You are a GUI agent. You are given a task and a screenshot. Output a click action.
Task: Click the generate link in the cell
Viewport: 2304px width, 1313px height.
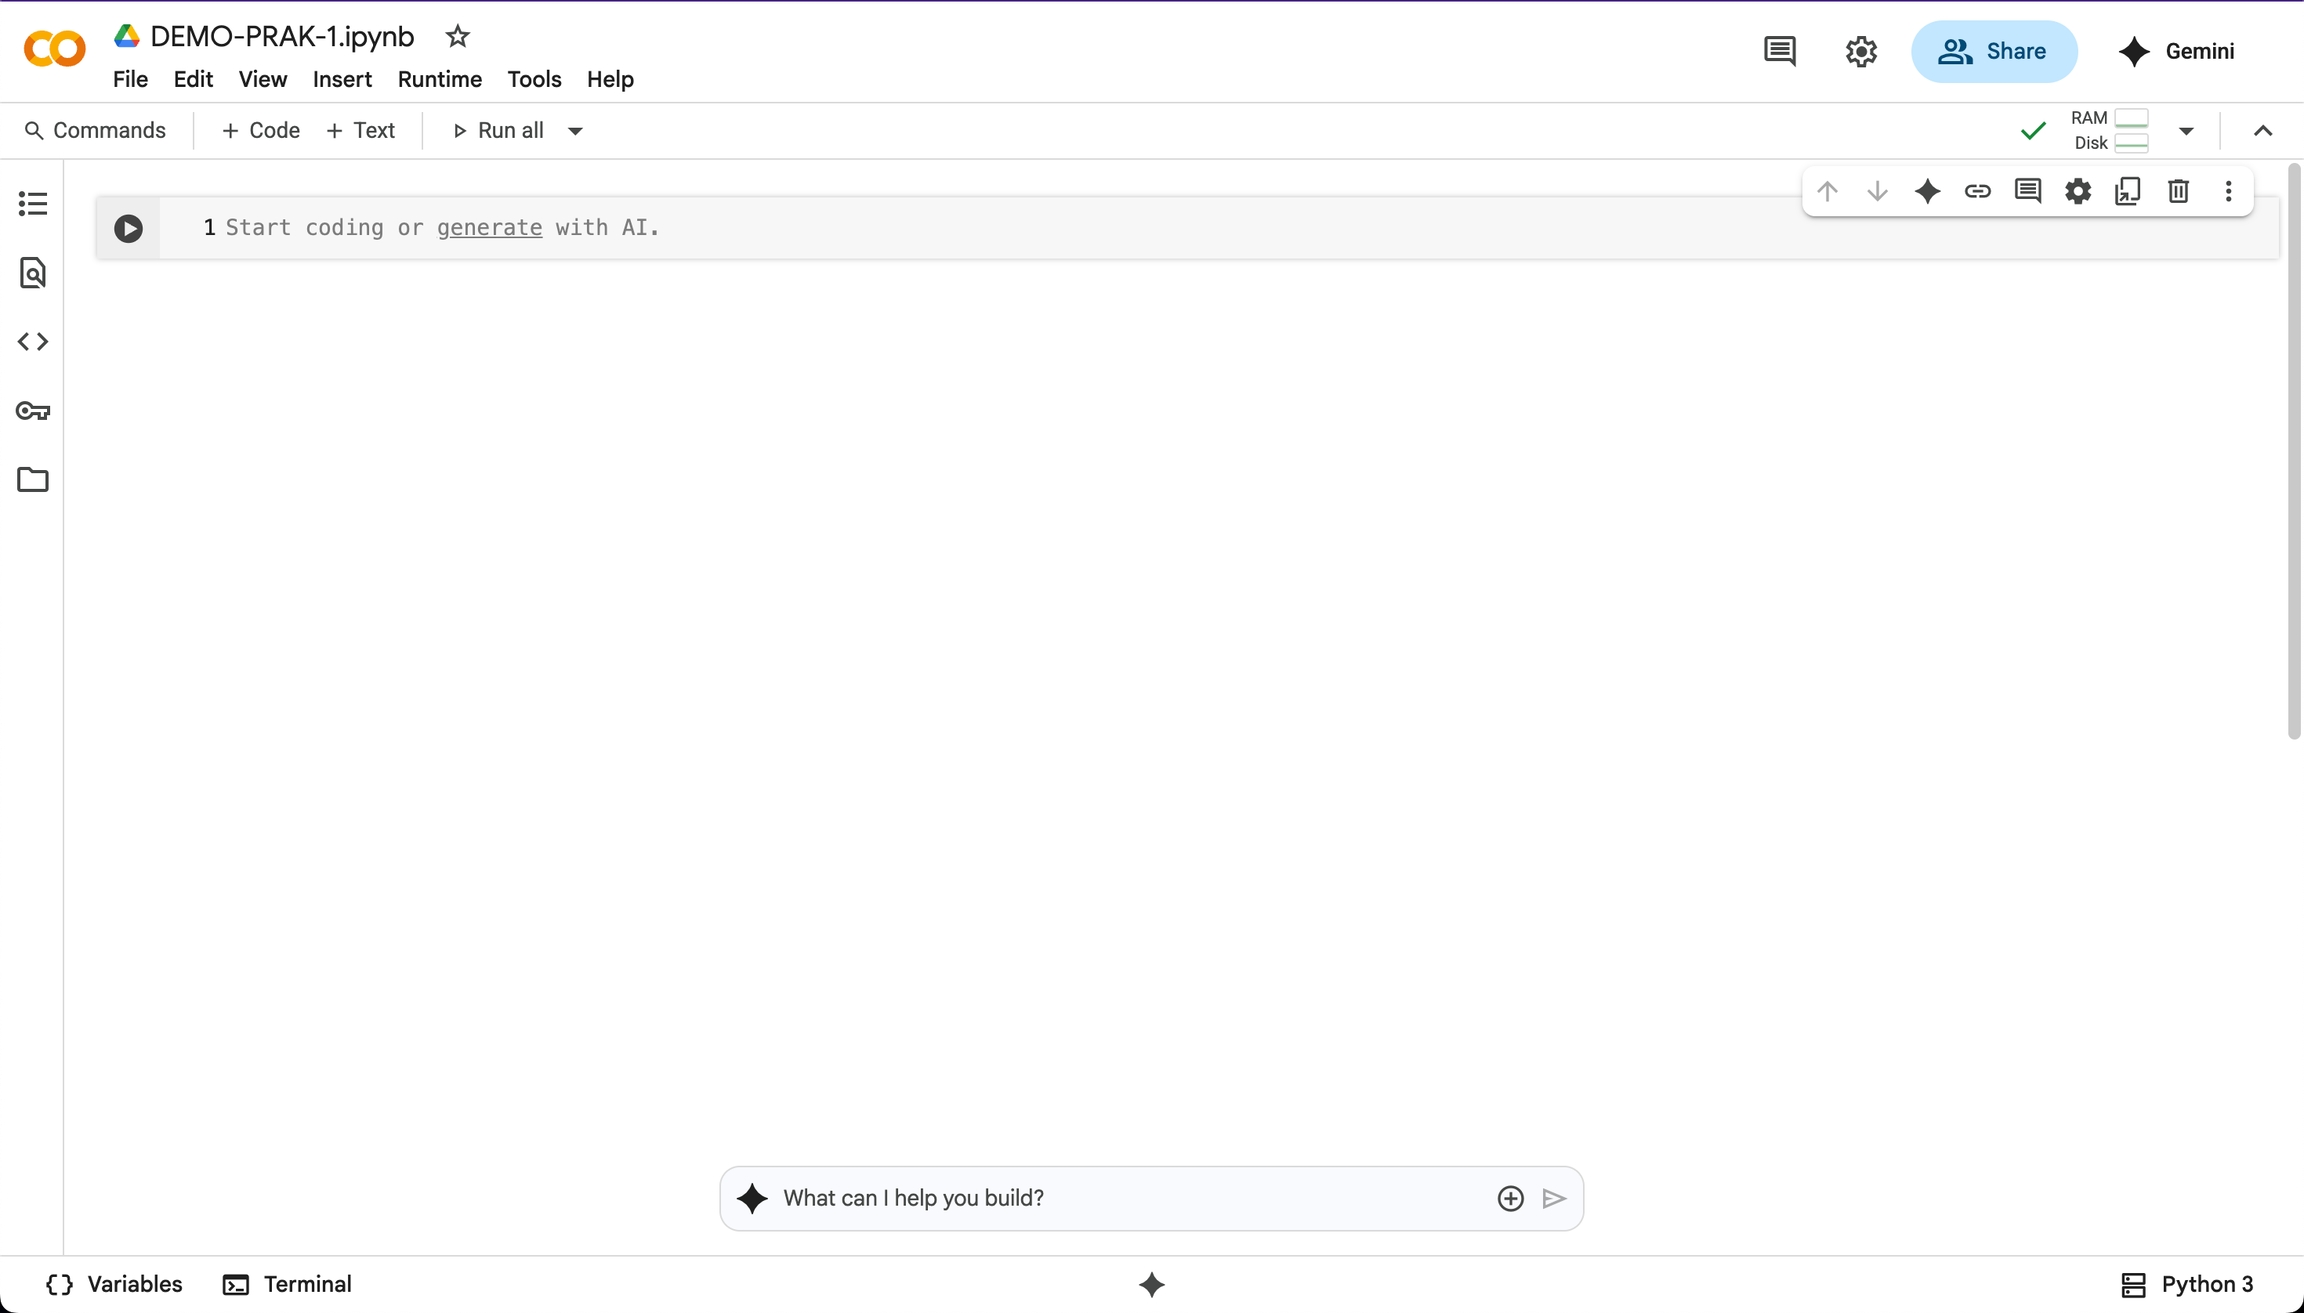coord(489,228)
